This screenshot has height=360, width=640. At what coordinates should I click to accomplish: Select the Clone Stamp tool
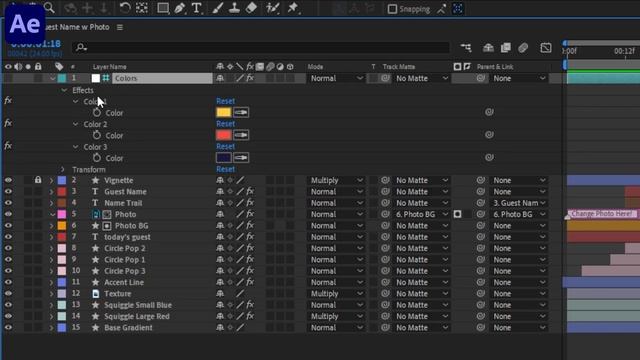click(x=234, y=8)
